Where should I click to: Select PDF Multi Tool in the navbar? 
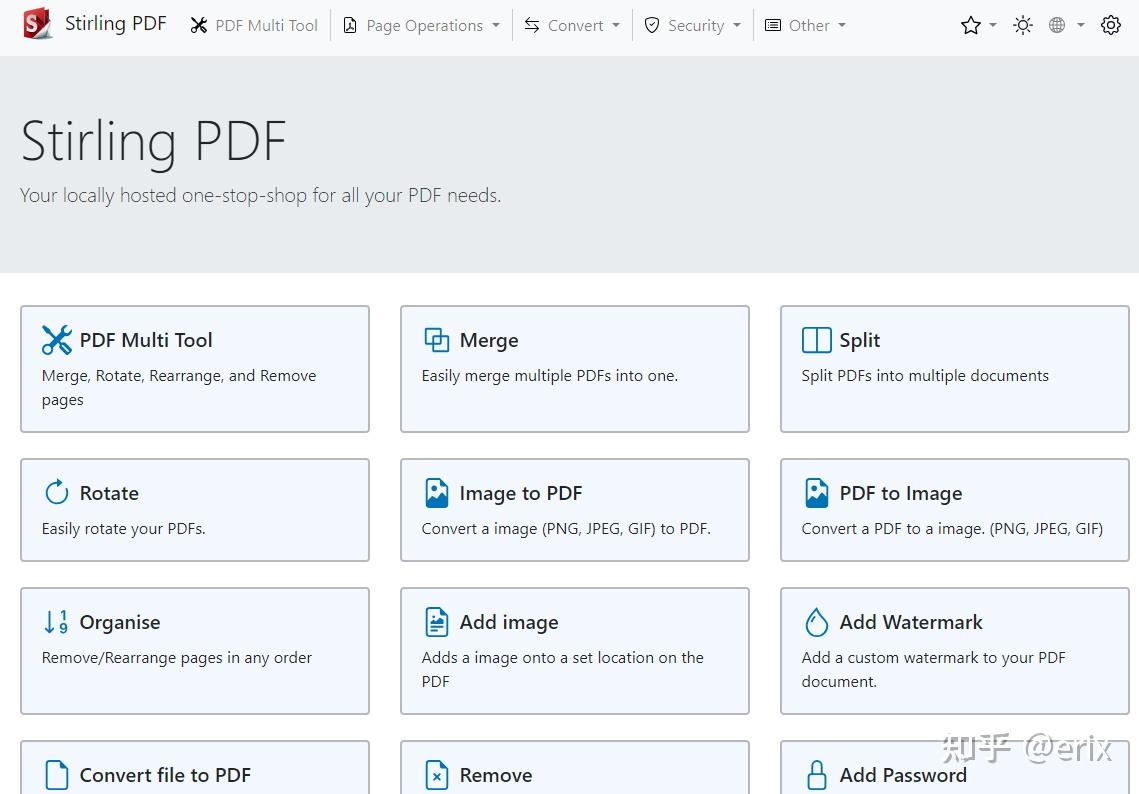pyautogui.click(x=253, y=25)
